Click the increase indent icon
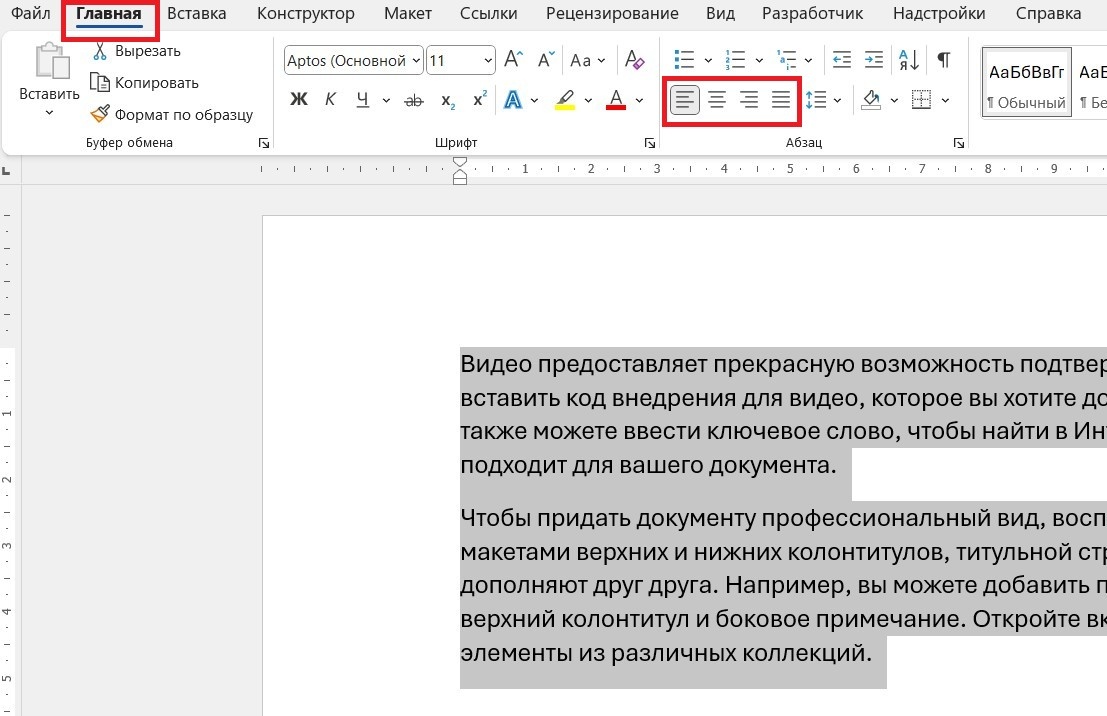This screenshot has width=1107, height=716. [x=873, y=60]
